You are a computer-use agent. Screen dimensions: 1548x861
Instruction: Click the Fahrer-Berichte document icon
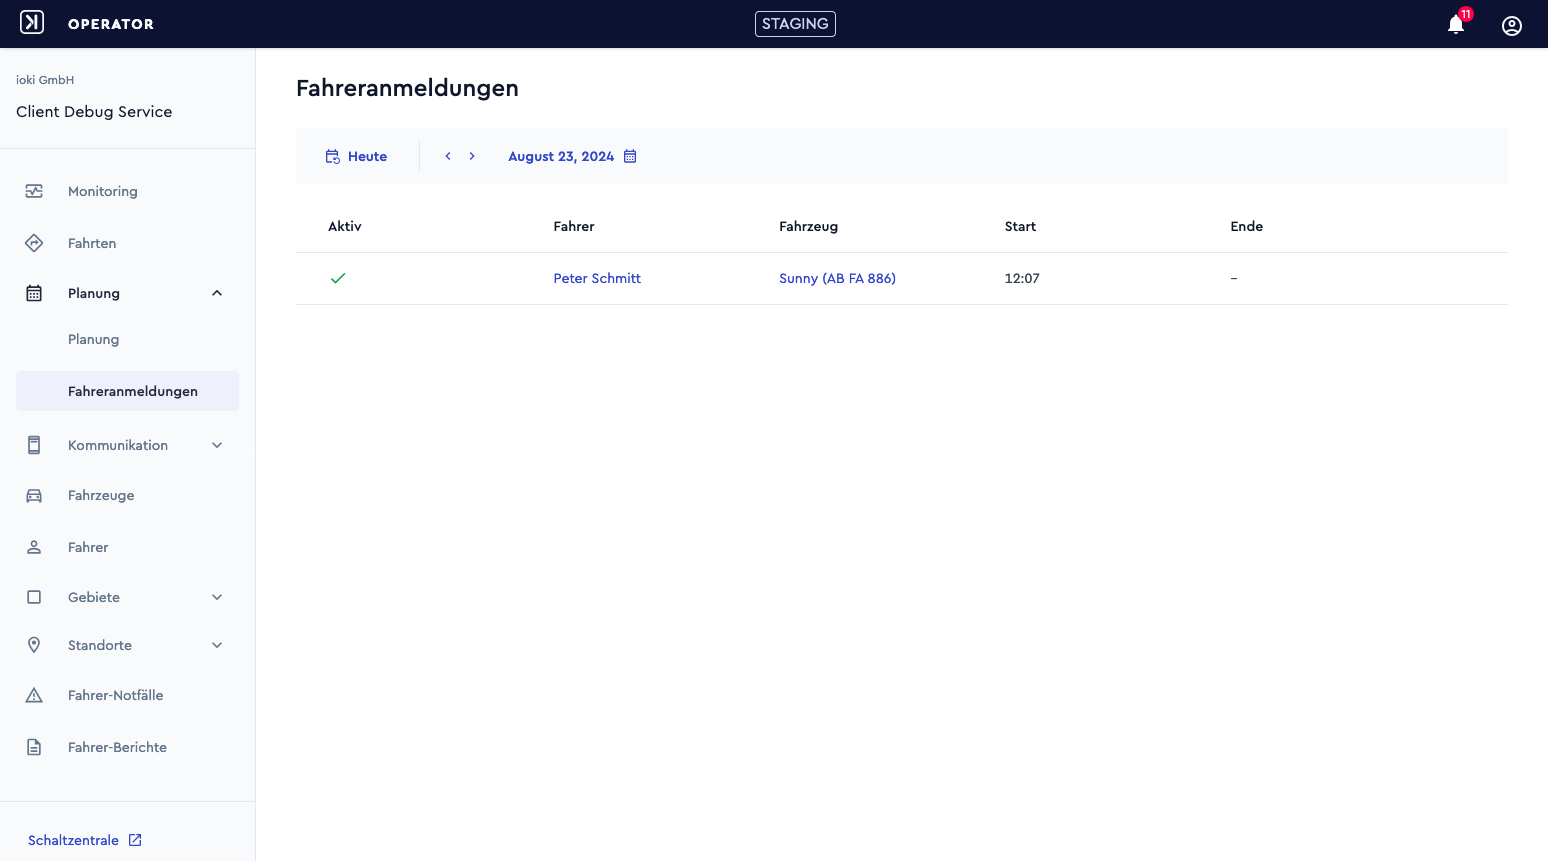(x=34, y=747)
